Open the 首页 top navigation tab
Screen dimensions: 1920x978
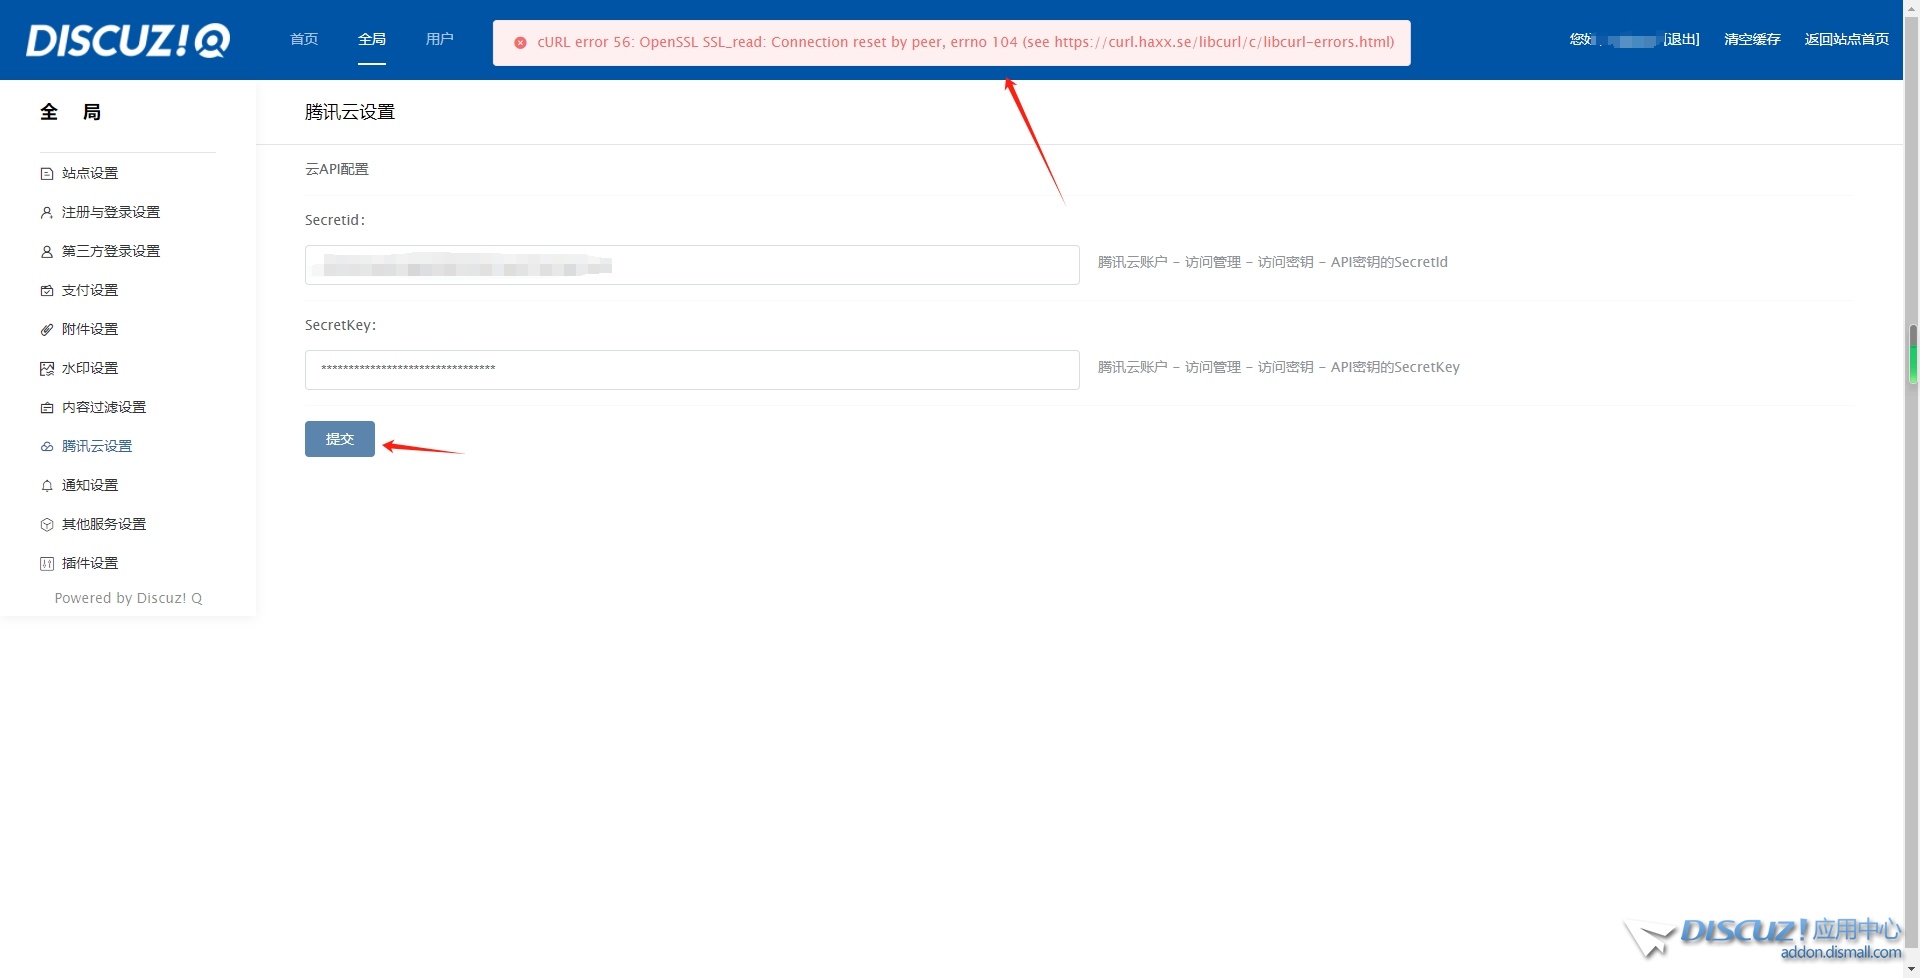(x=304, y=39)
